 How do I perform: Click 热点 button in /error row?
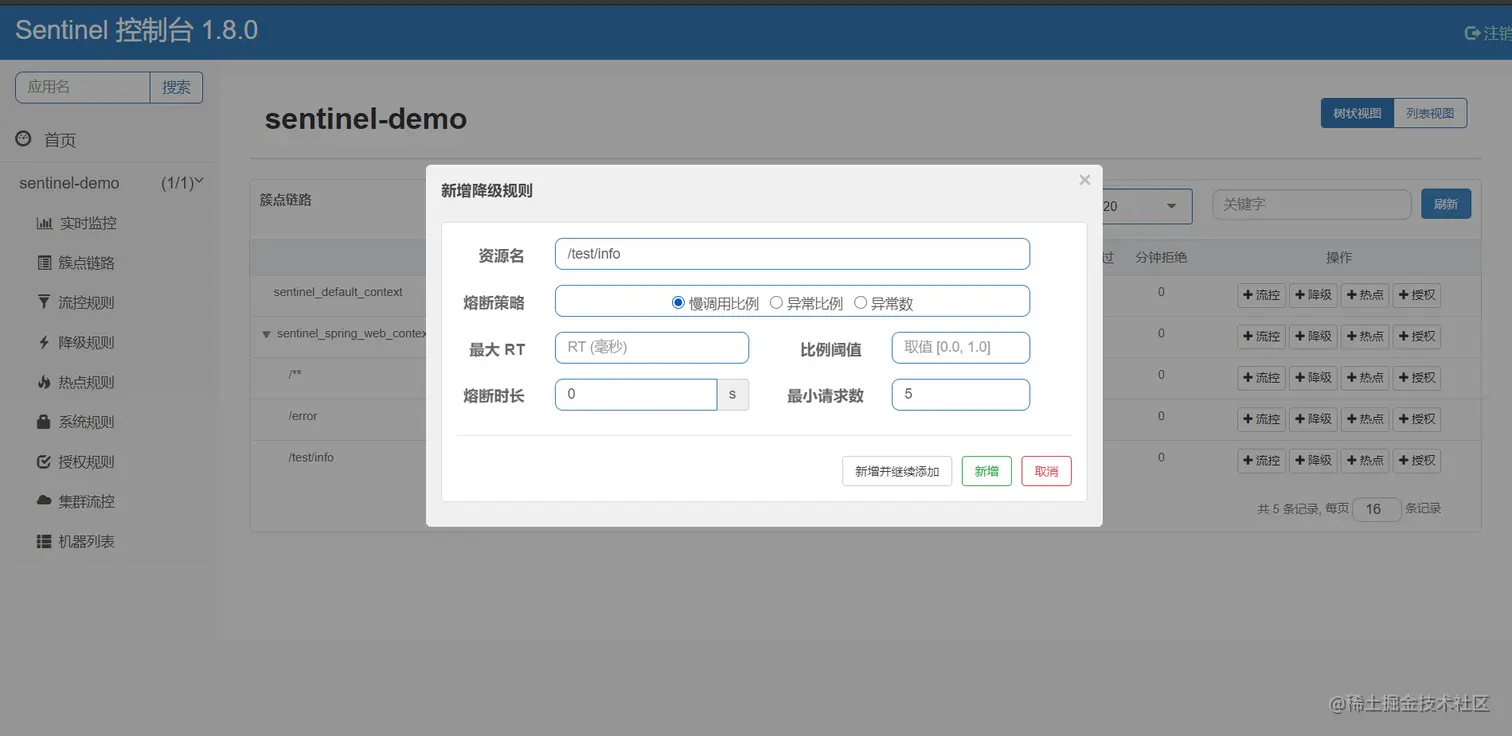coord(1365,419)
